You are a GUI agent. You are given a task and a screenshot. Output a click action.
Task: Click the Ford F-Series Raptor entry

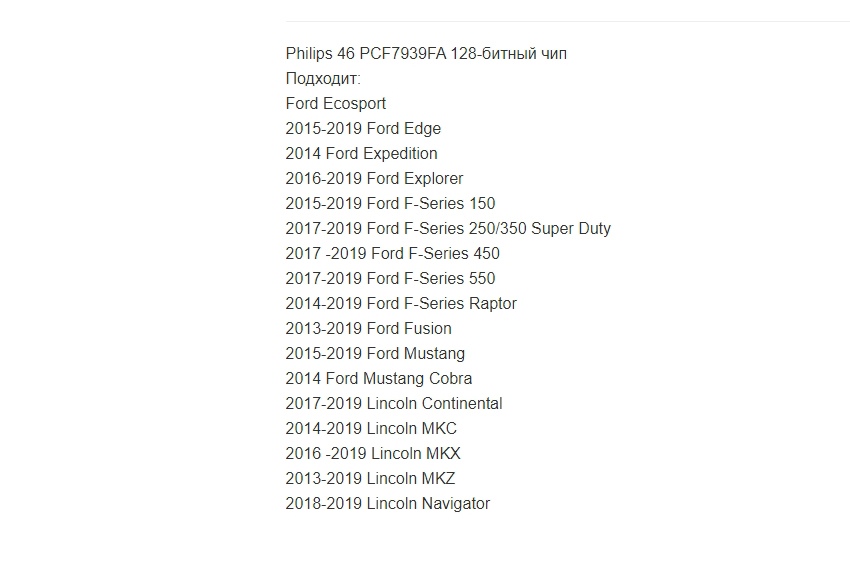click(x=401, y=303)
